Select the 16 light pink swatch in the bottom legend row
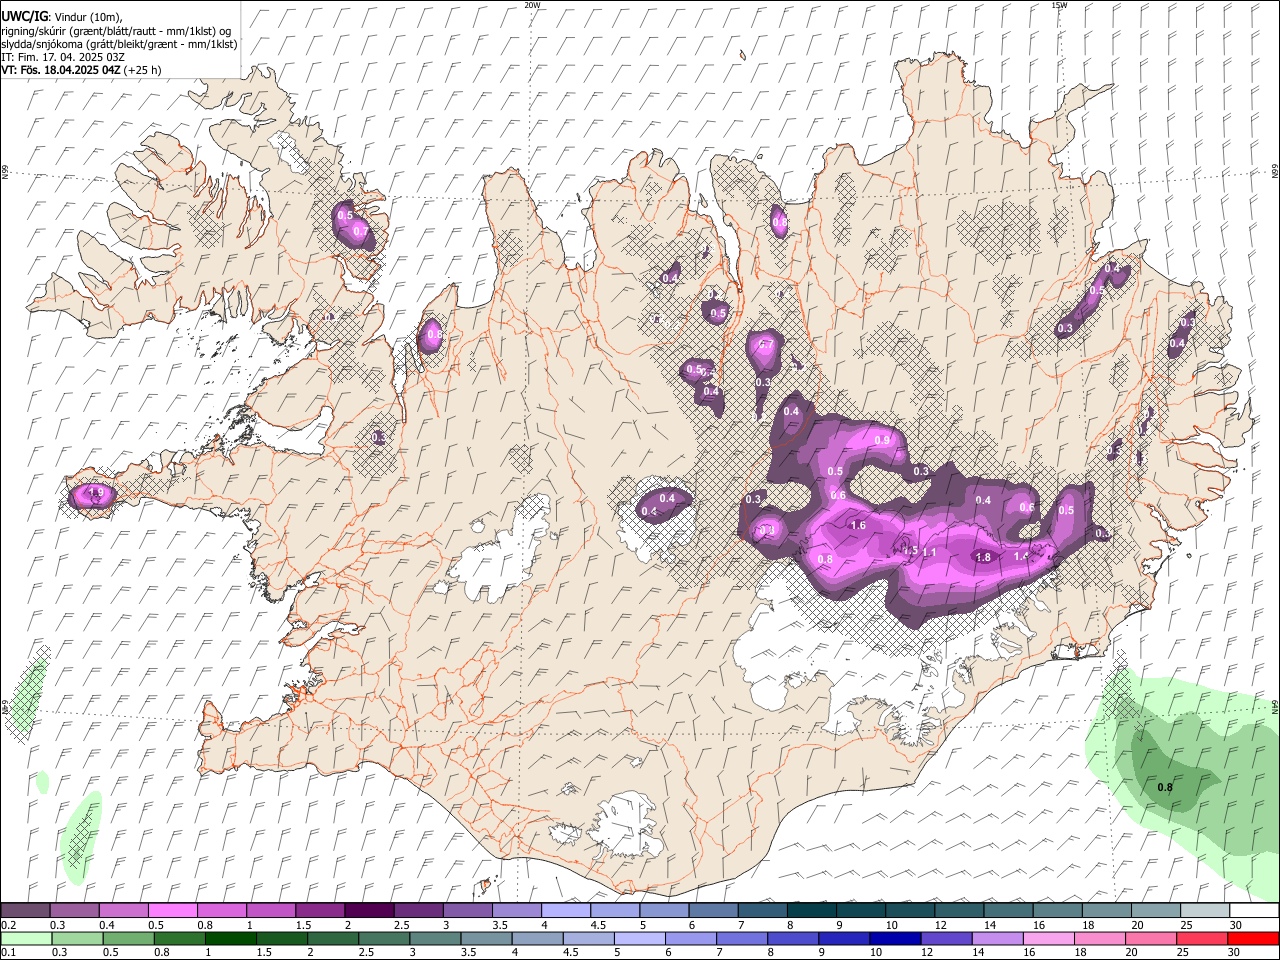The width and height of the screenshot is (1280, 960). pos(1048,939)
